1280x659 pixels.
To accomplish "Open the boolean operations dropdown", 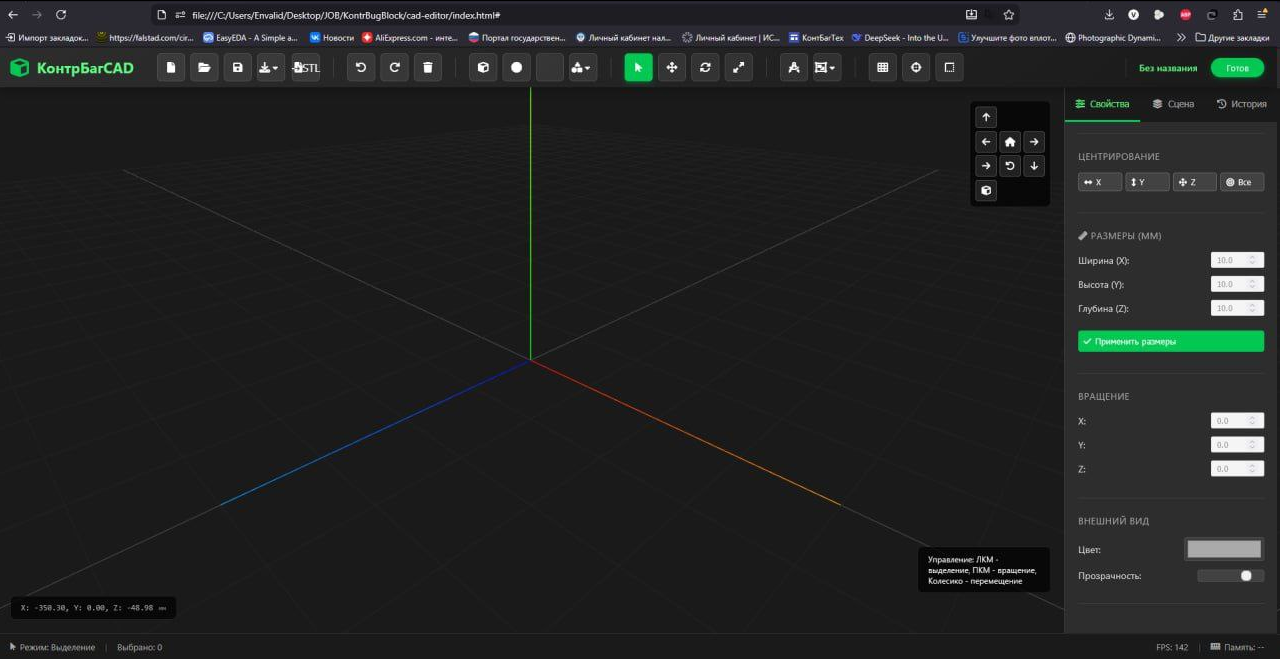I will 585,67.
